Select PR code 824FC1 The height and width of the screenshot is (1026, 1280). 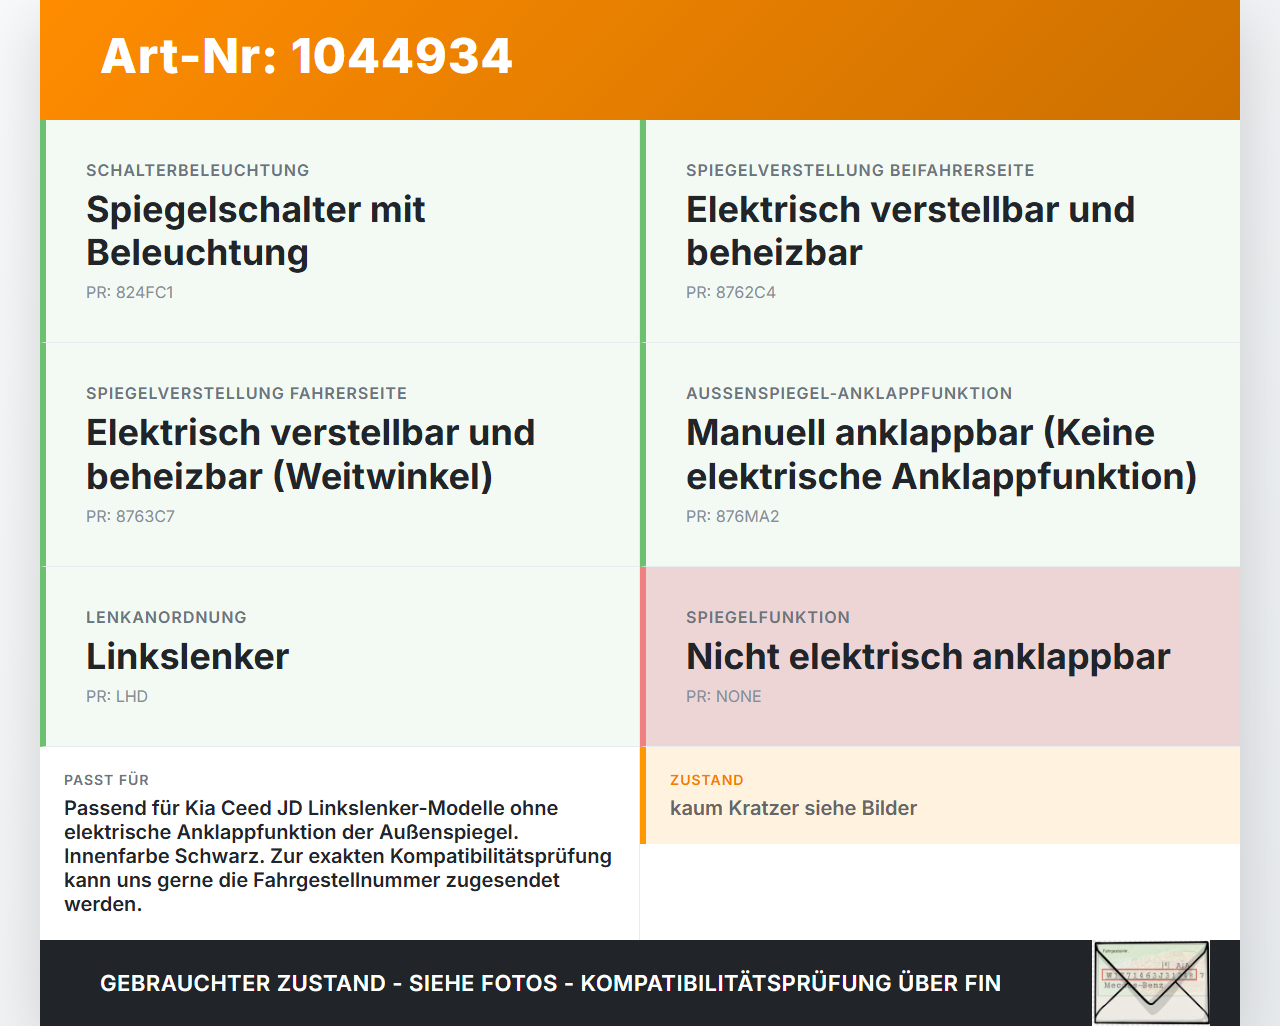pyautogui.click(x=130, y=292)
